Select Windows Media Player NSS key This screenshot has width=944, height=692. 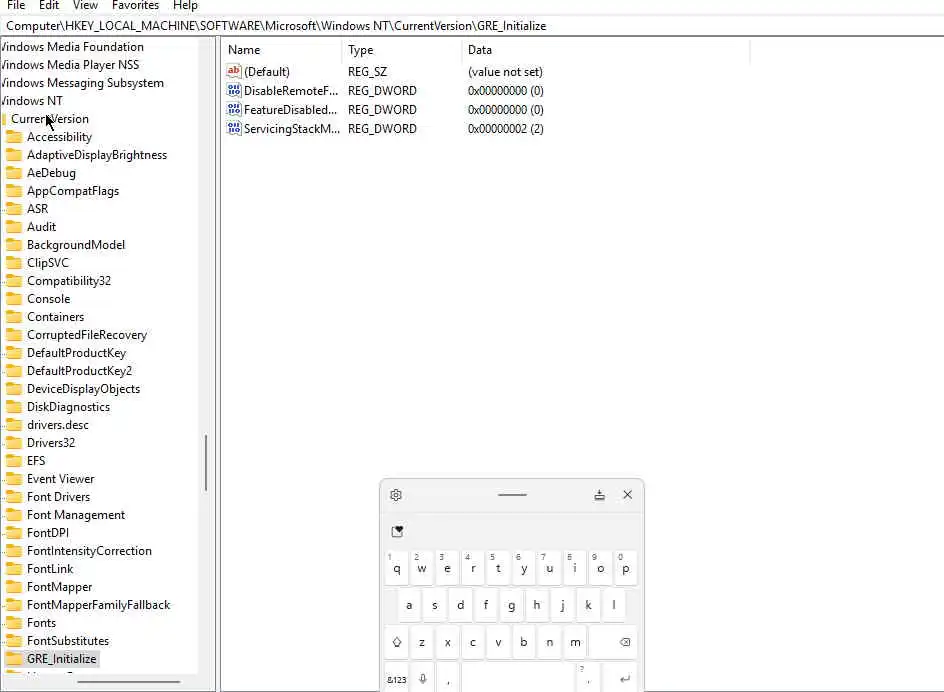pyautogui.click(x=70, y=64)
